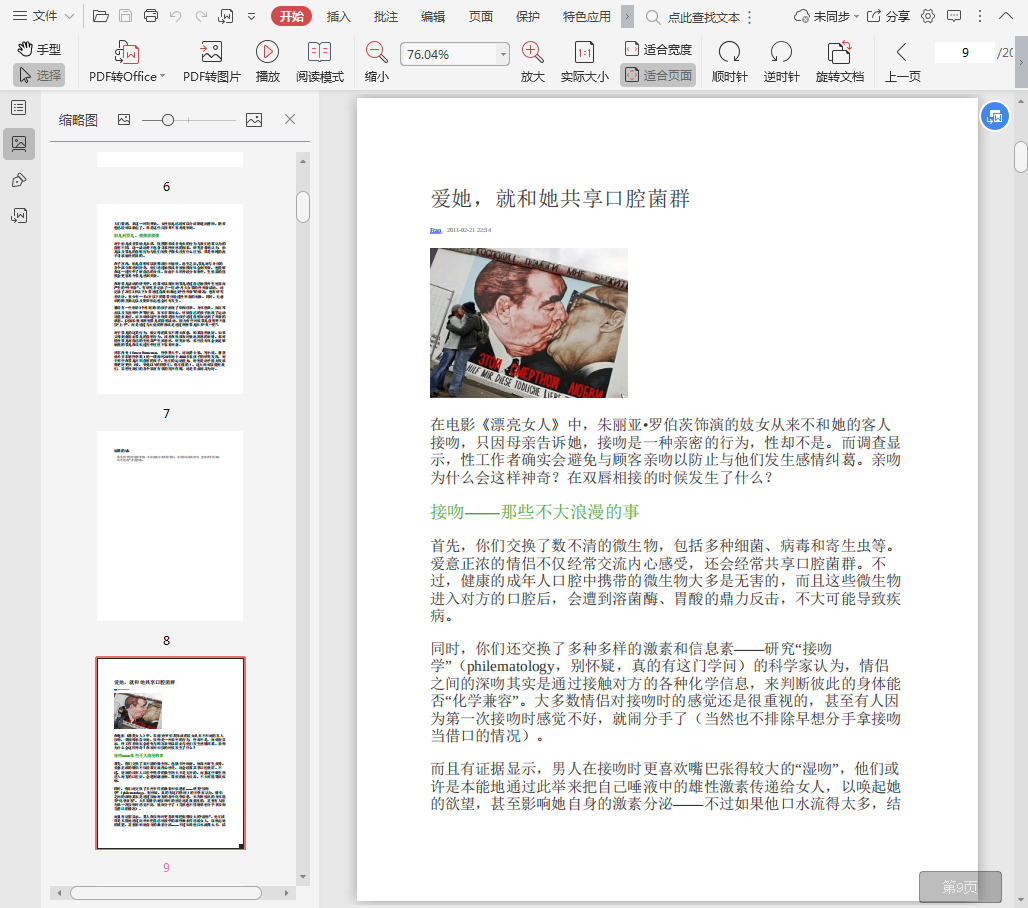Zoom out using the 缩小 icon
Screen dimensions: 1028x908
click(x=377, y=53)
